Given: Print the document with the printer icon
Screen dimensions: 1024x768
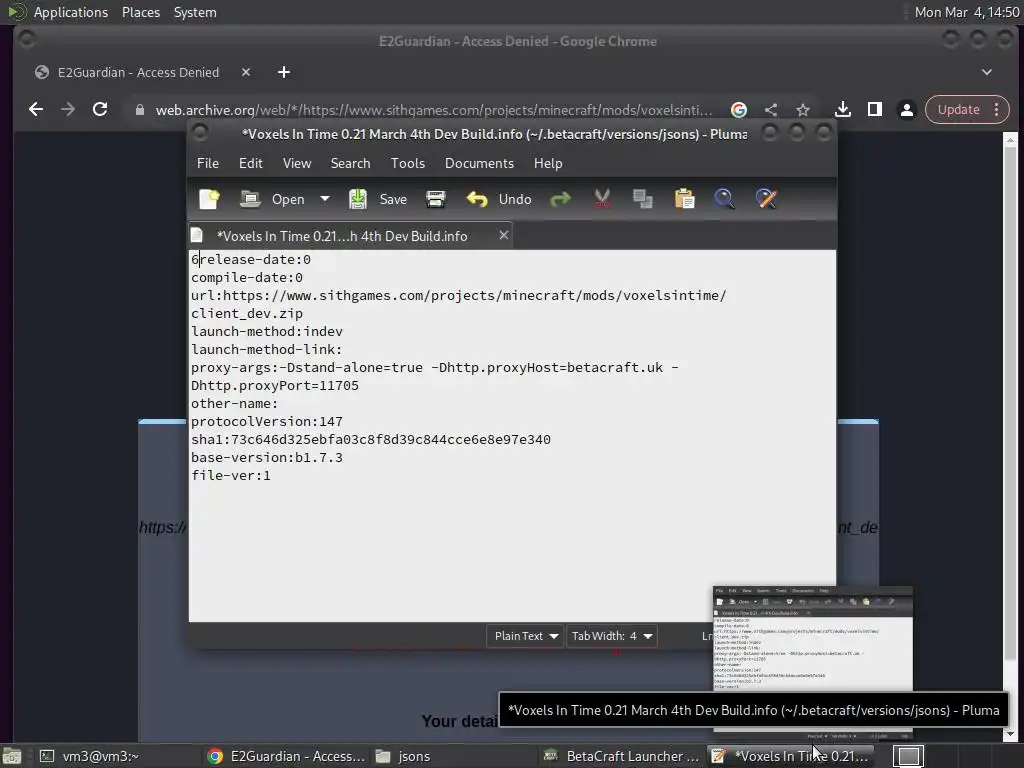Looking at the screenshot, I should 436,199.
